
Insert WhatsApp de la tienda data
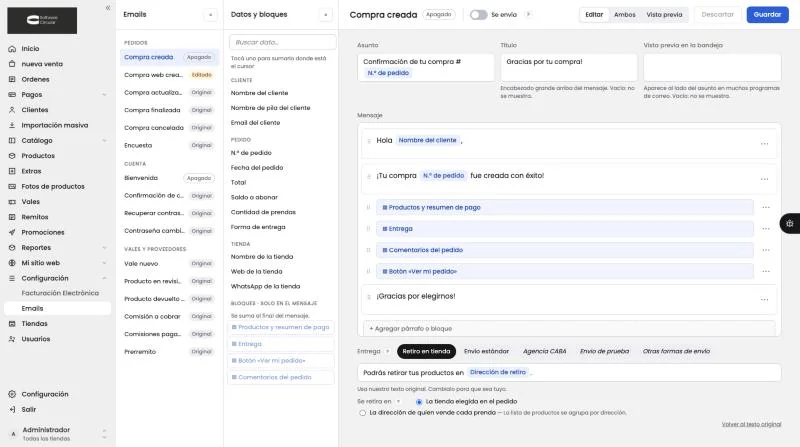265,286
